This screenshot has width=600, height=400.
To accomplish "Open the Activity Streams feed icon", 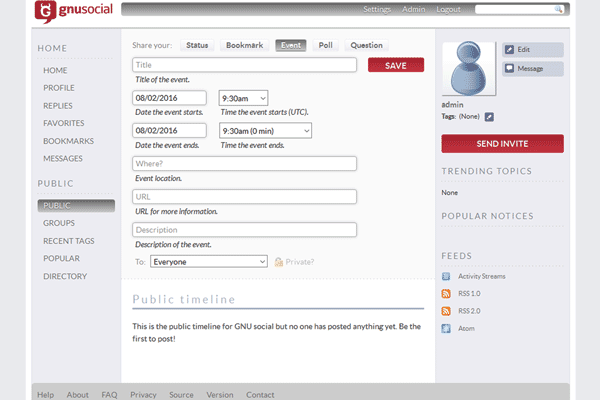I will click(x=447, y=276).
